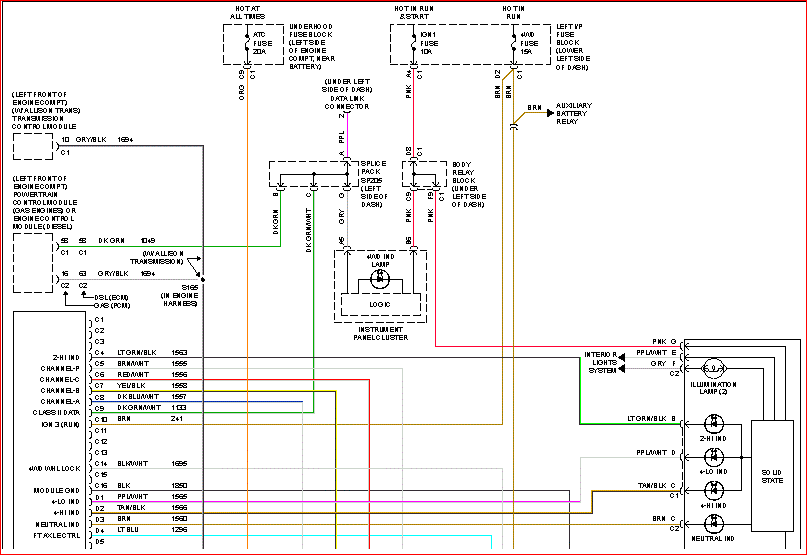Click the vertical PPL wire label below data link
Screen dimensions: 807x555
coord(341,137)
